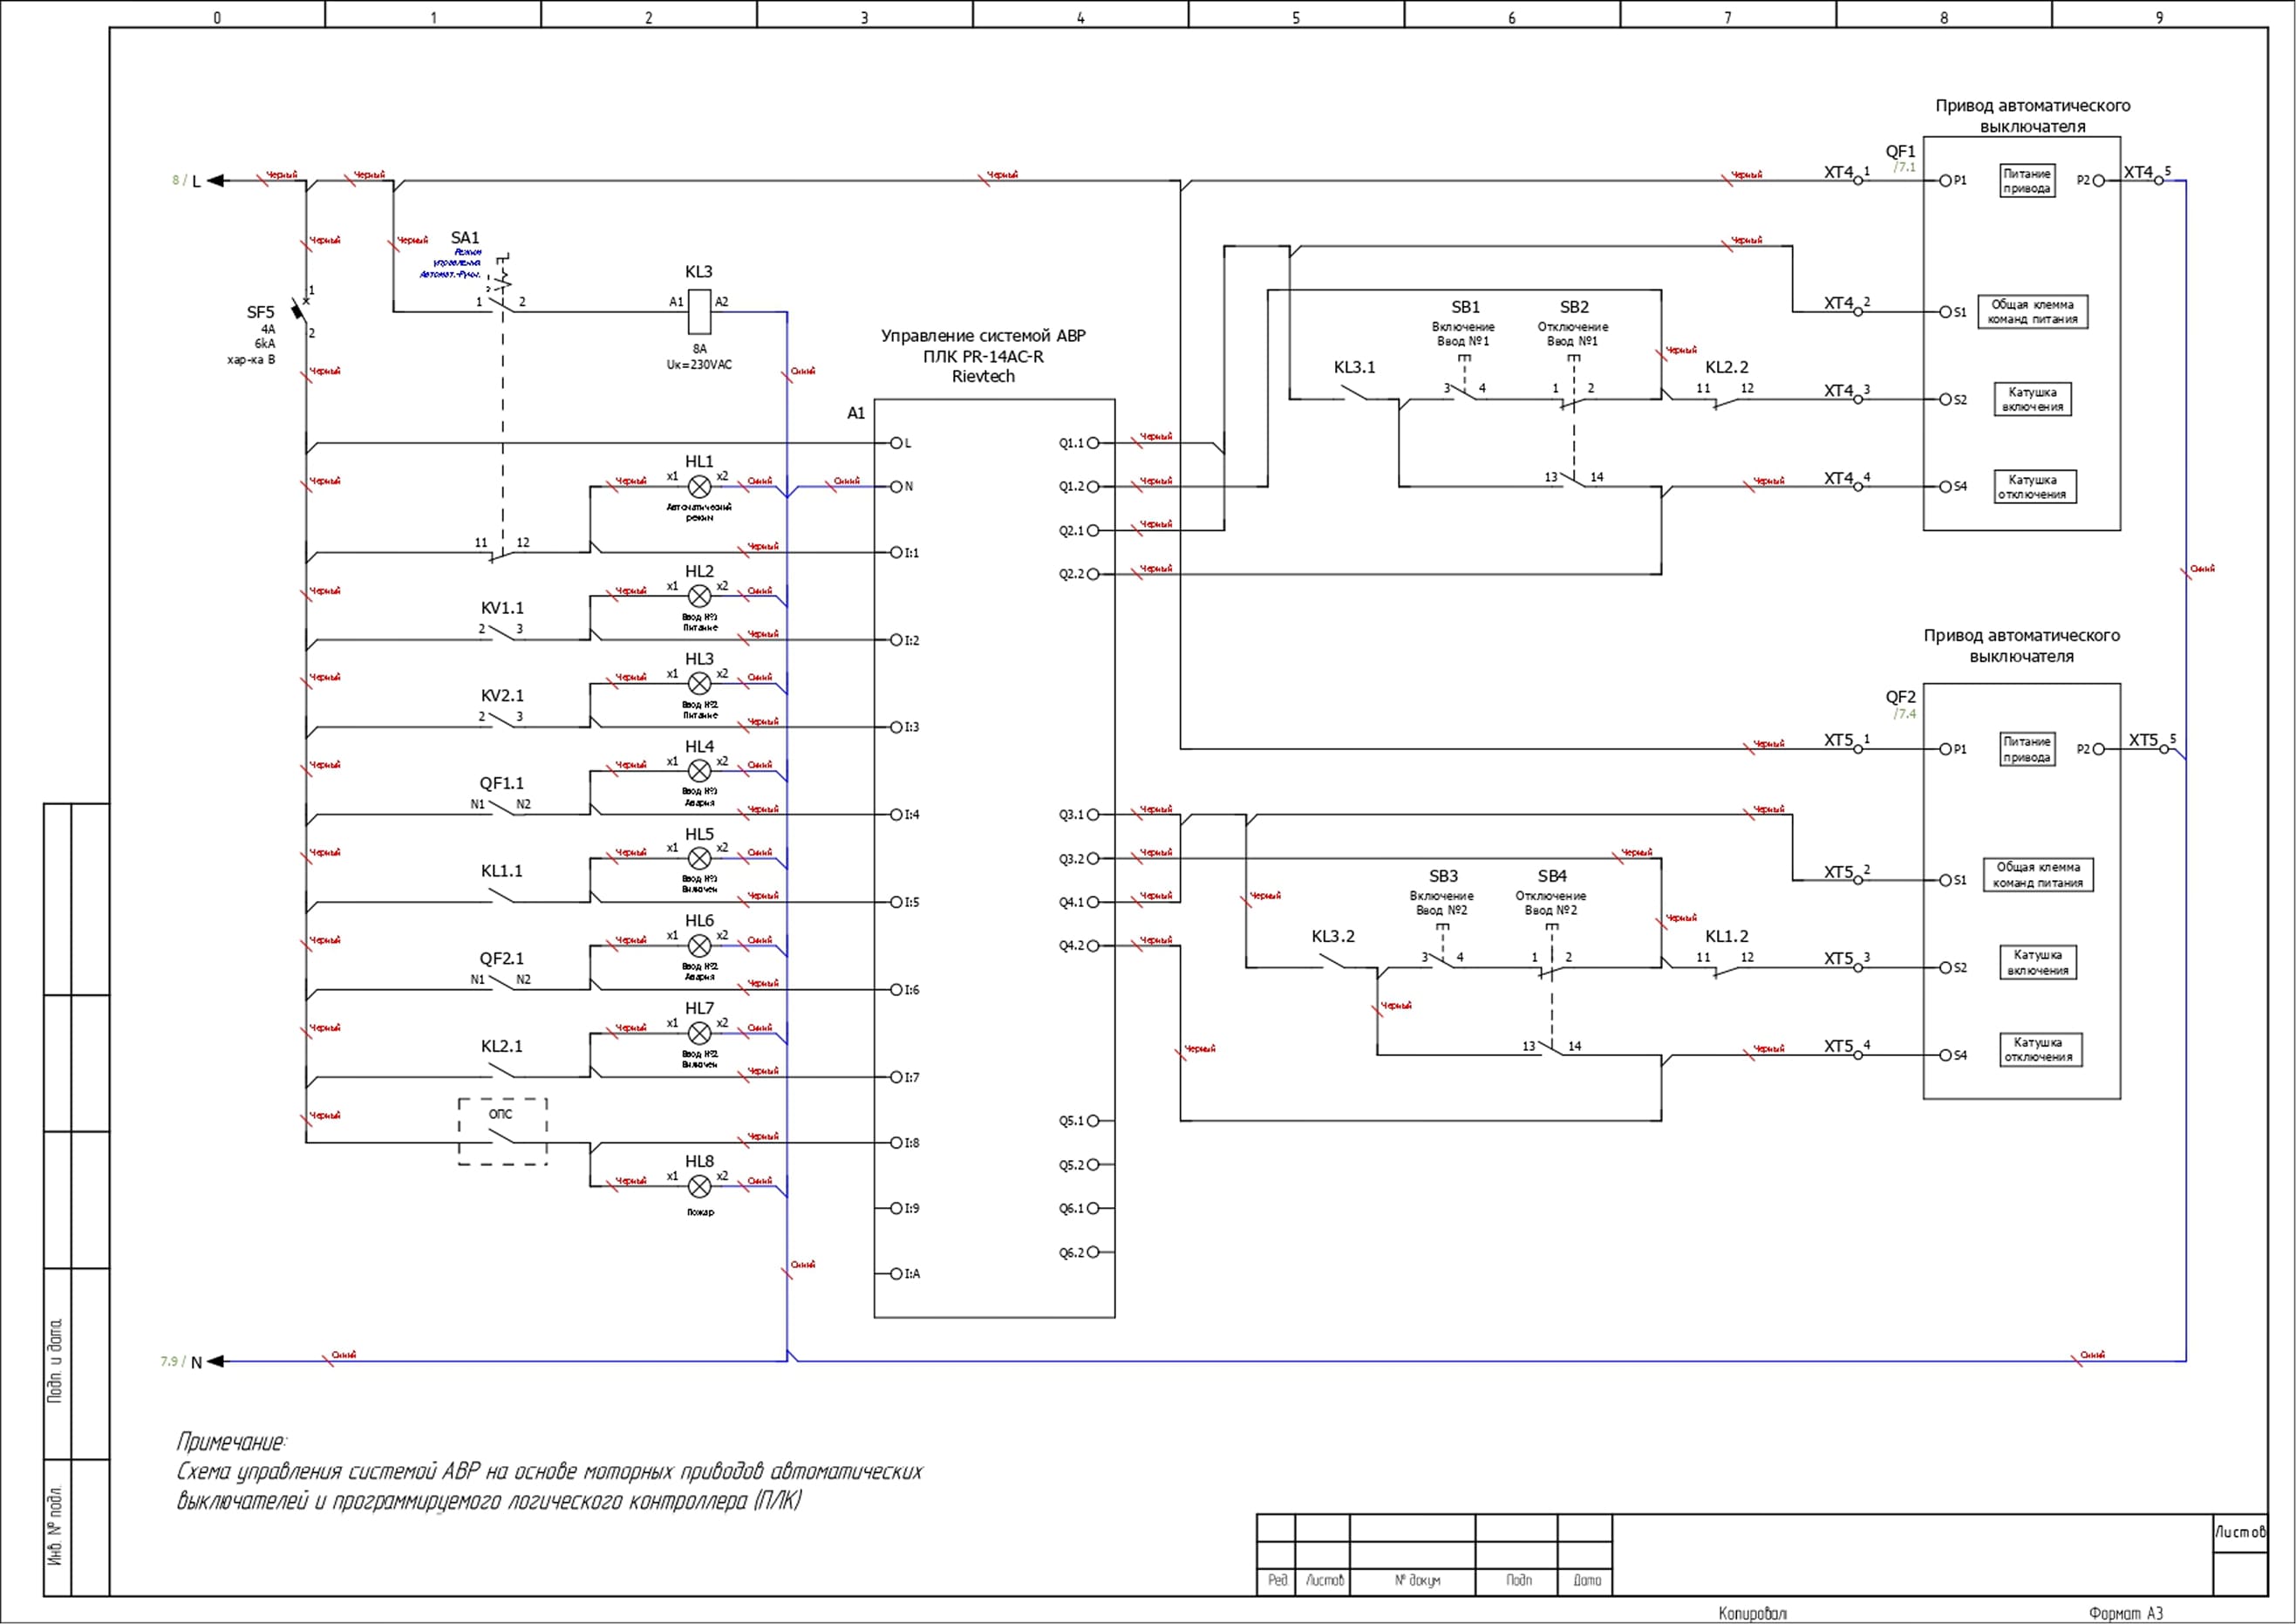
Task: Select the XT4 terminal 3 connection point
Action: tap(1858, 399)
